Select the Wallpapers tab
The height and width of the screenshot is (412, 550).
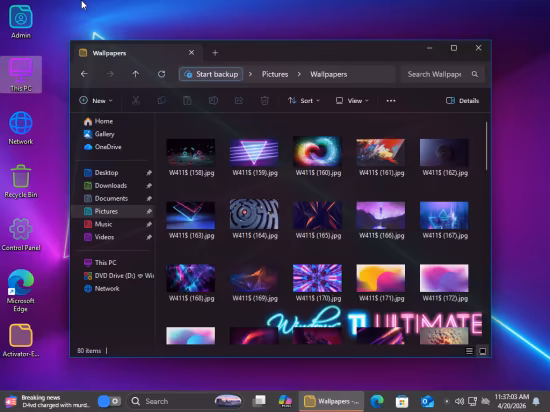[137, 53]
